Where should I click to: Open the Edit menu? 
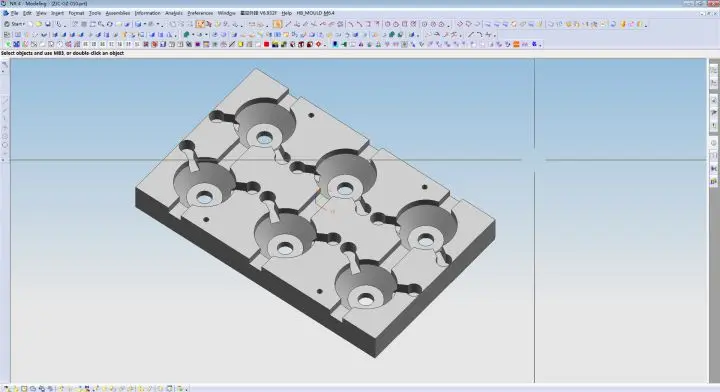coord(28,13)
